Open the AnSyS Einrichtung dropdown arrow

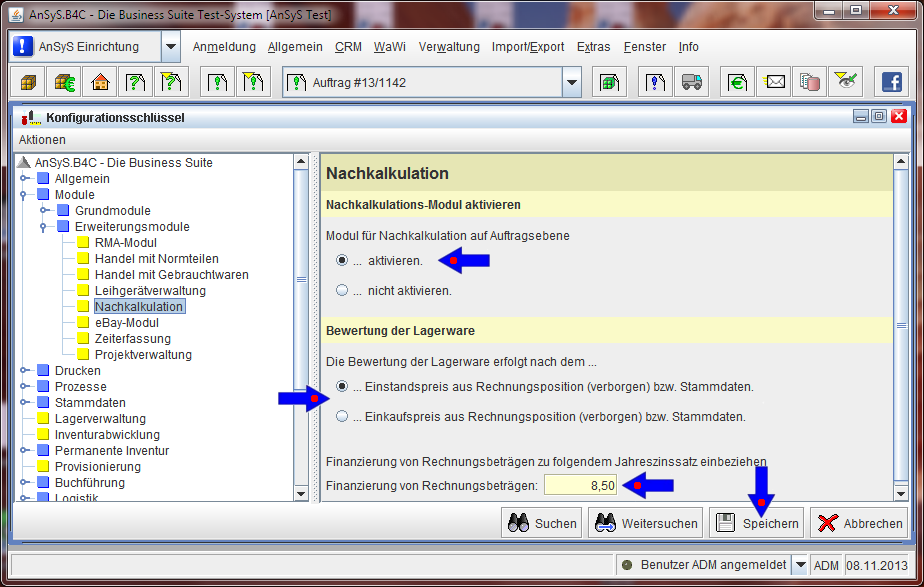170,47
